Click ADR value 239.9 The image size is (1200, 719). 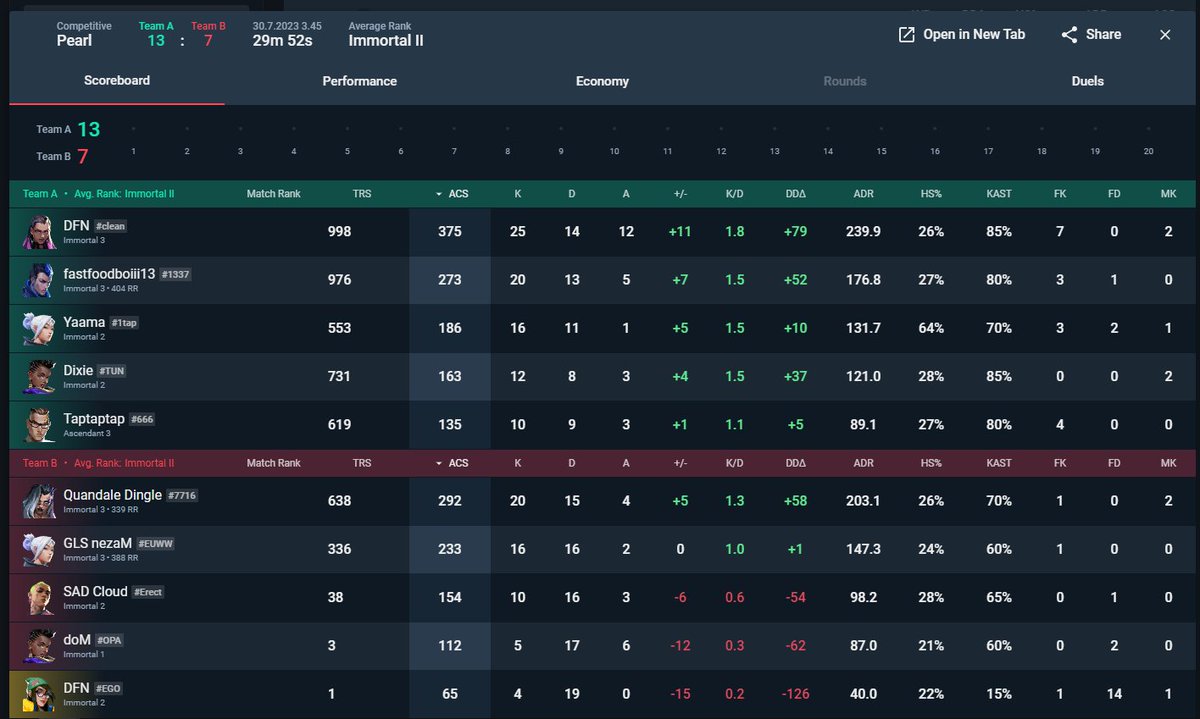click(x=863, y=232)
